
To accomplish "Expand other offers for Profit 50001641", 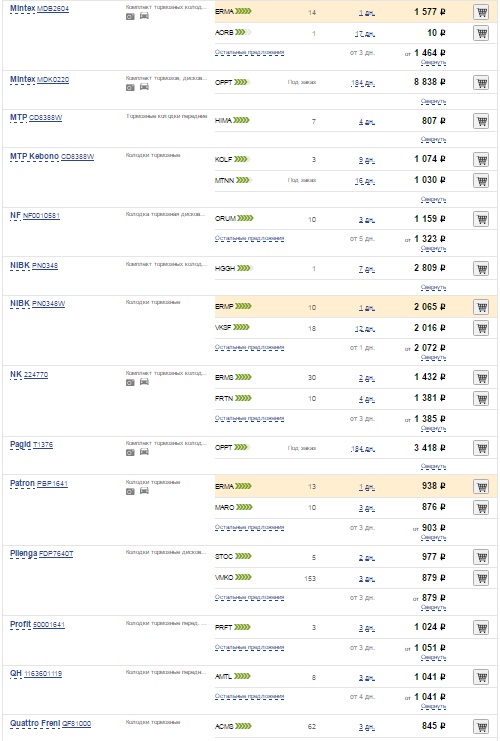I will pyautogui.click(x=250, y=647).
